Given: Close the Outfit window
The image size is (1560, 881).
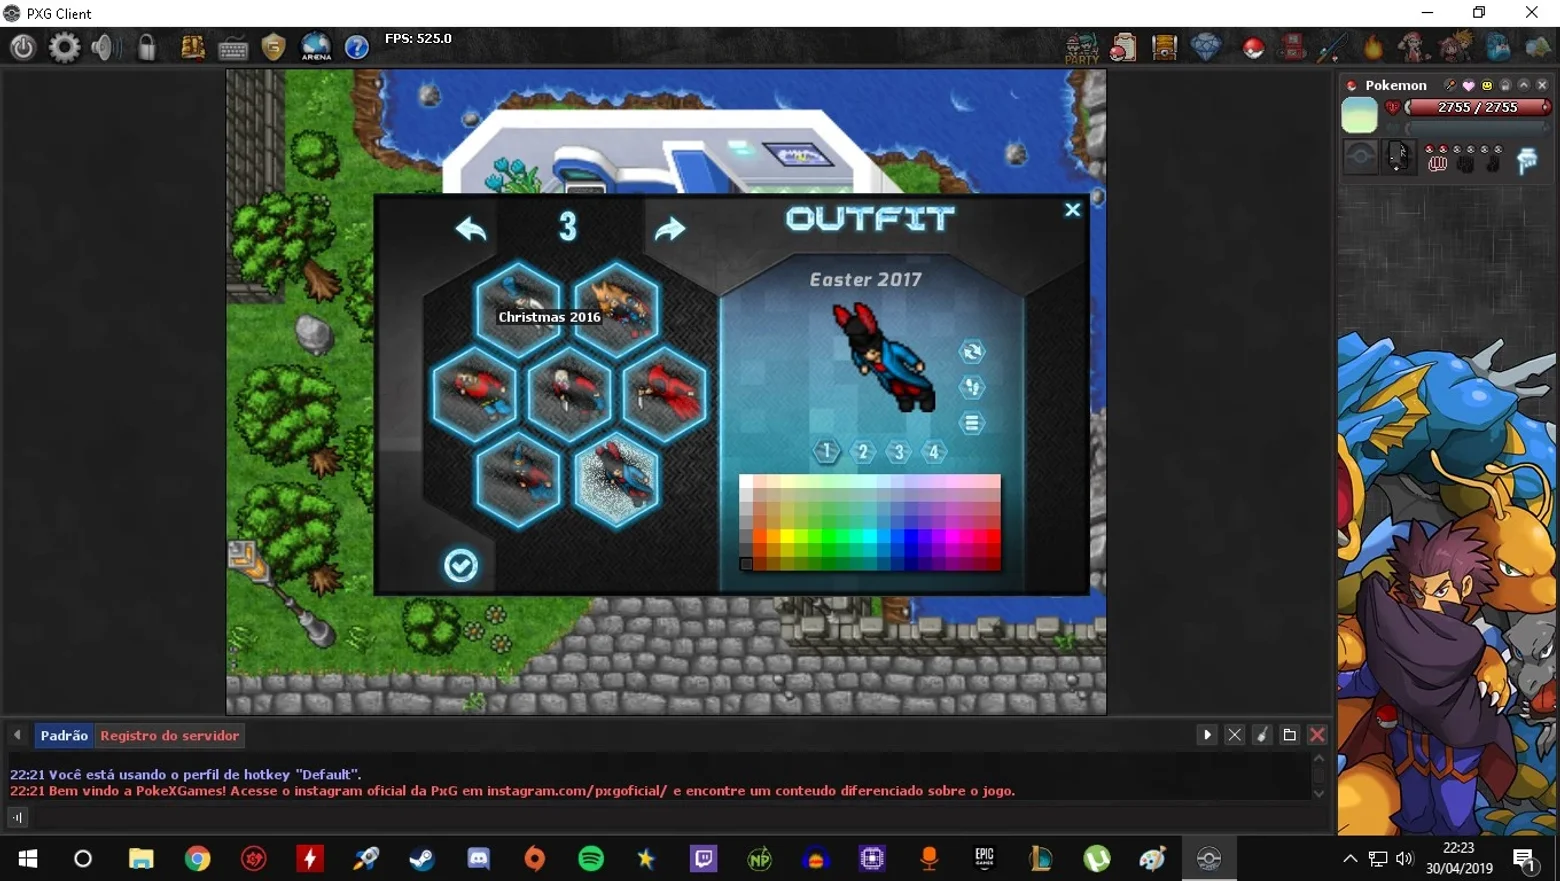Looking at the screenshot, I should pyautogui.click(x=1072, y=210).
